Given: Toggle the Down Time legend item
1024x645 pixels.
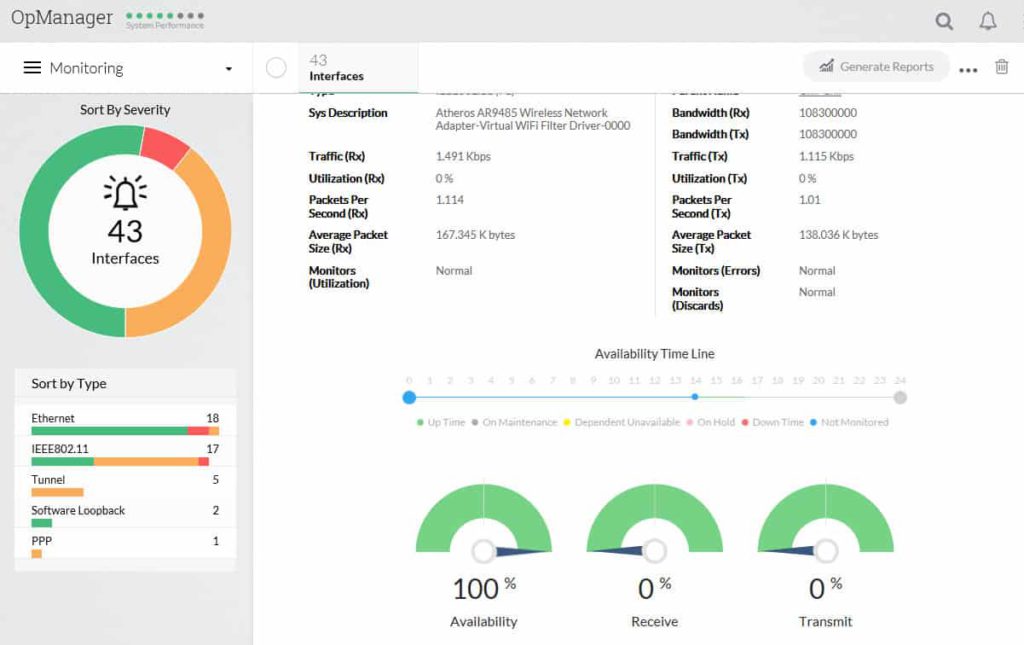Looking at the screenshot, I should point(775,422).
